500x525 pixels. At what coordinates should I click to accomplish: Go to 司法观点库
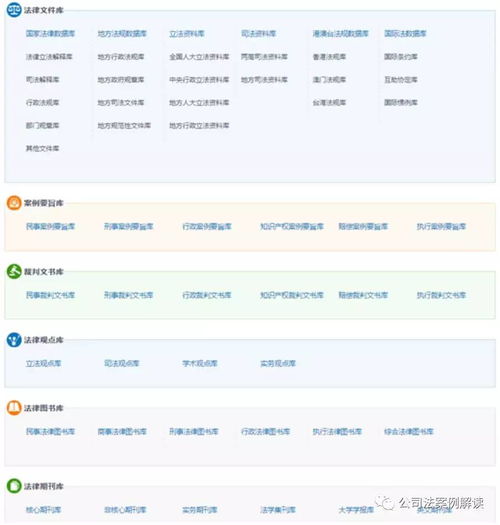coord(122,363)
